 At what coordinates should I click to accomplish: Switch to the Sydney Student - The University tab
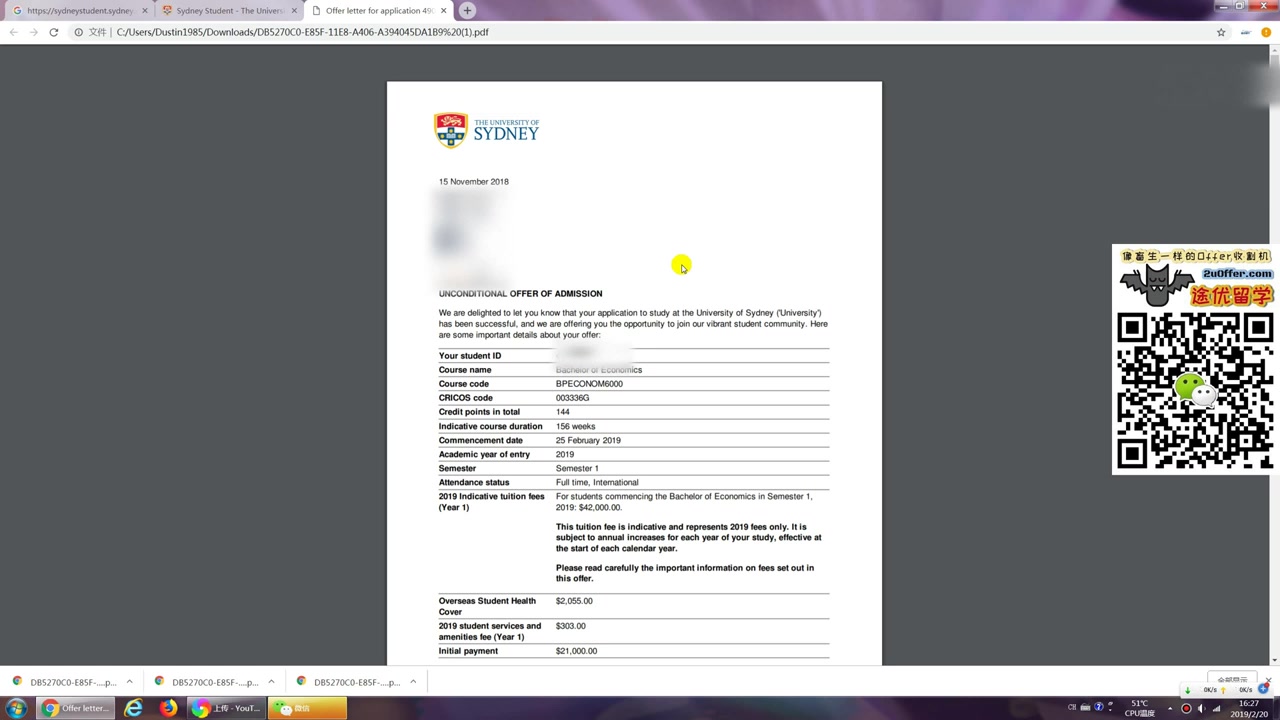point(229,11)
